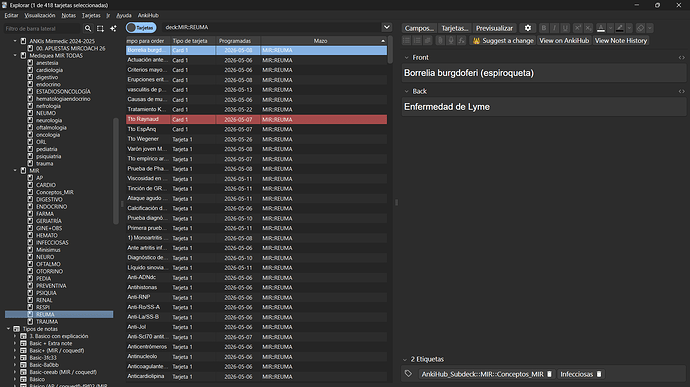Click View Note History

tap(621, 41)
